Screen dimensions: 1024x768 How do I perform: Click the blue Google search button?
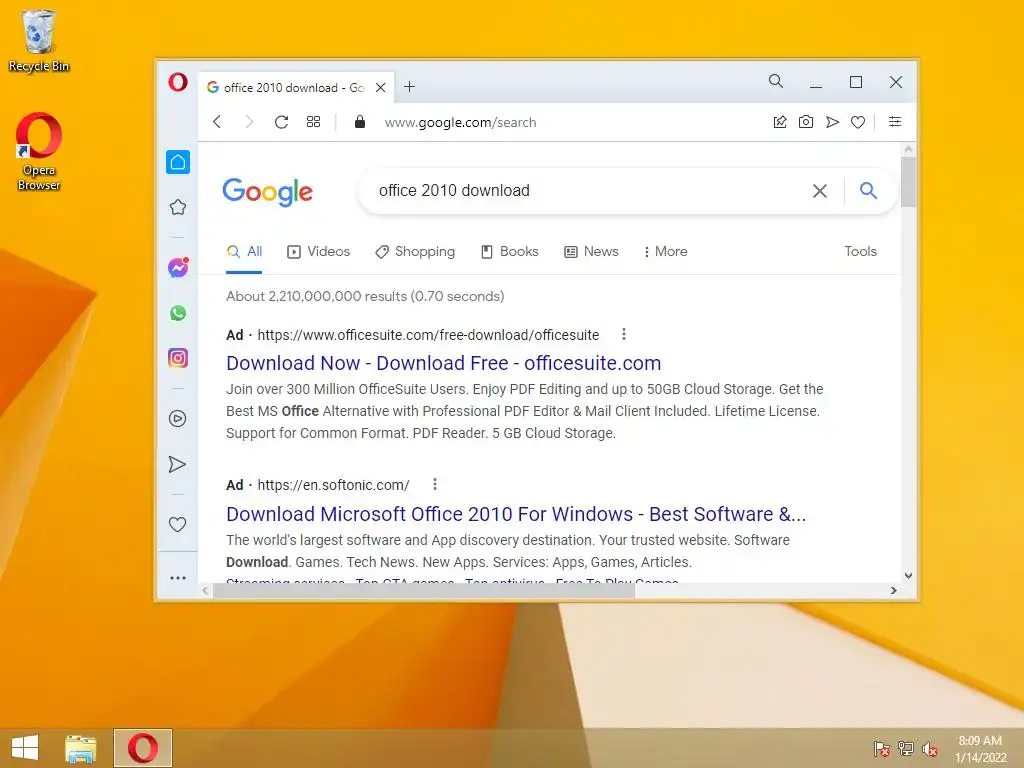(x=868, y=191)
